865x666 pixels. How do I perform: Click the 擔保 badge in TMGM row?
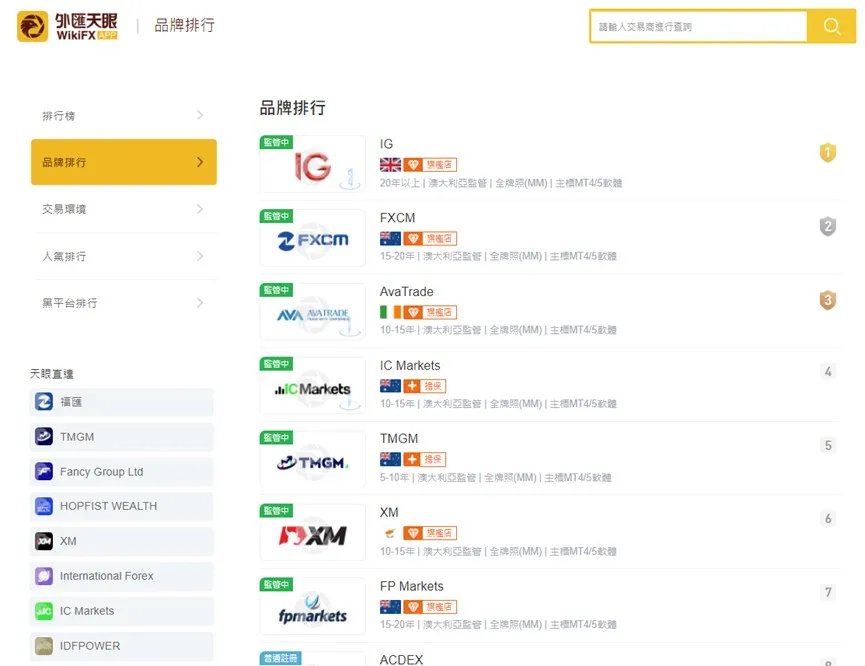[x=425, y=459]
